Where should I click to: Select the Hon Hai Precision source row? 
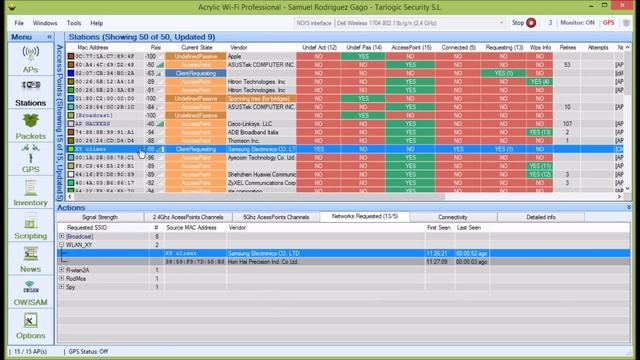coord(343,262)
